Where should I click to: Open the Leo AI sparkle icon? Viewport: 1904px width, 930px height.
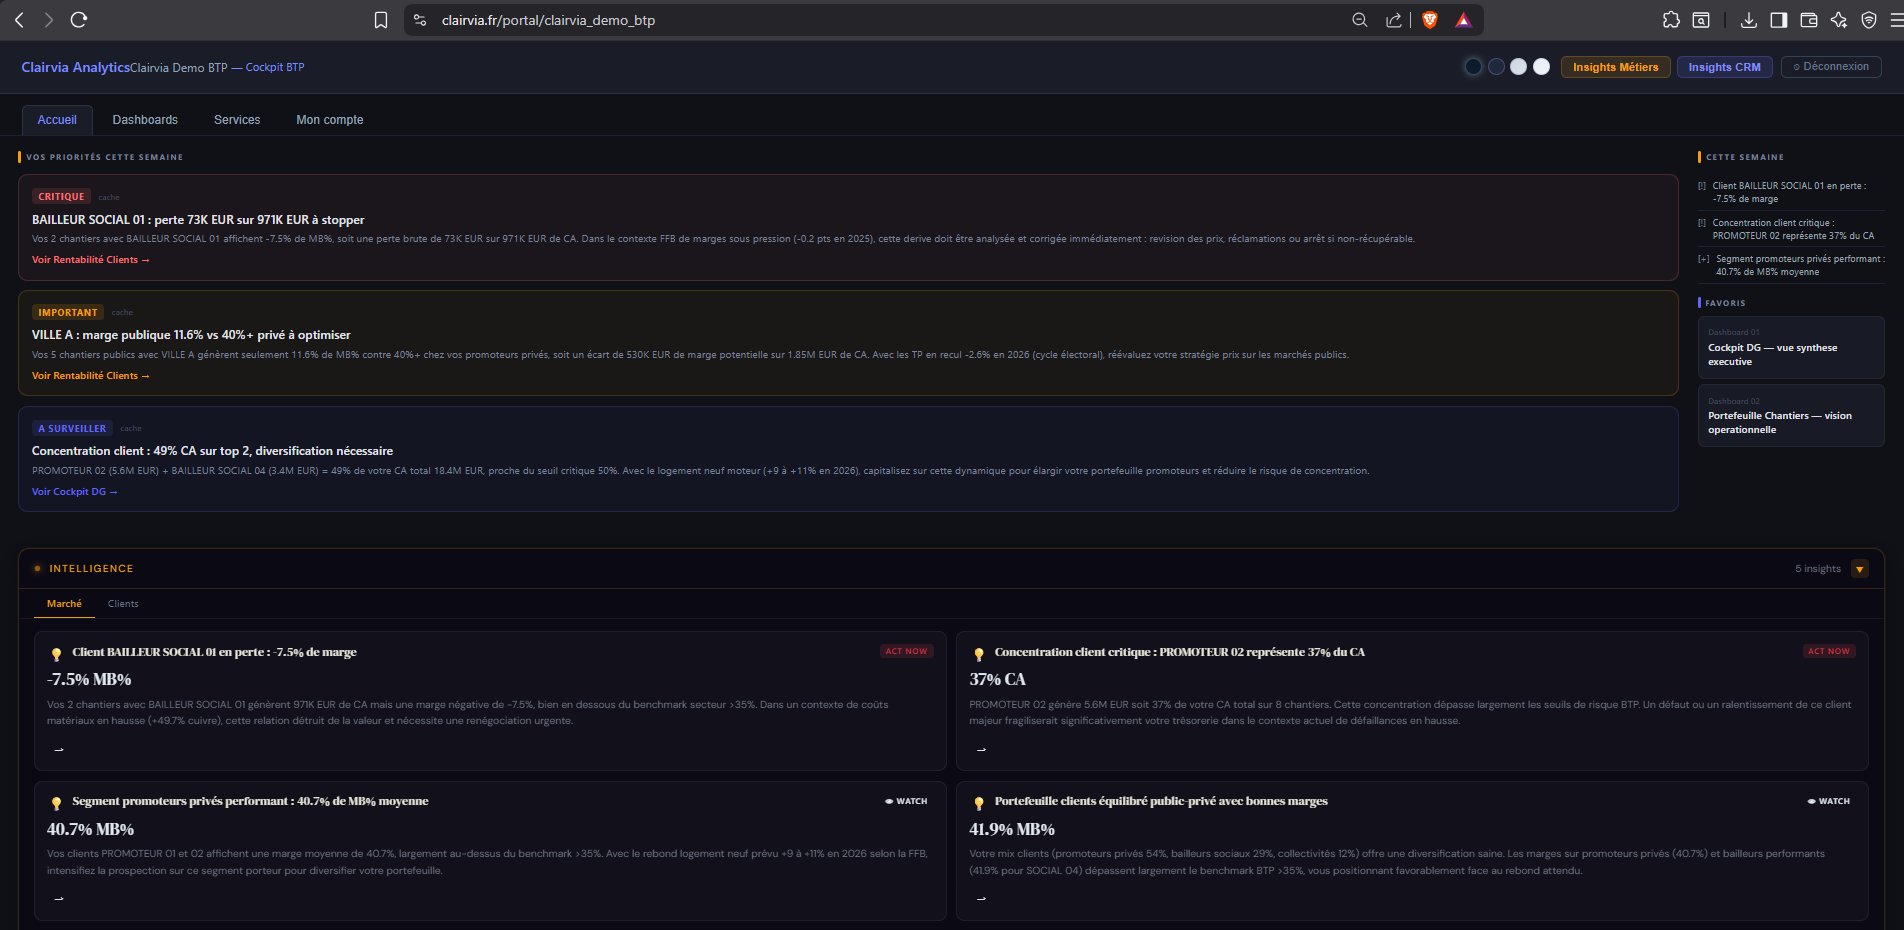pos(1839,20)
